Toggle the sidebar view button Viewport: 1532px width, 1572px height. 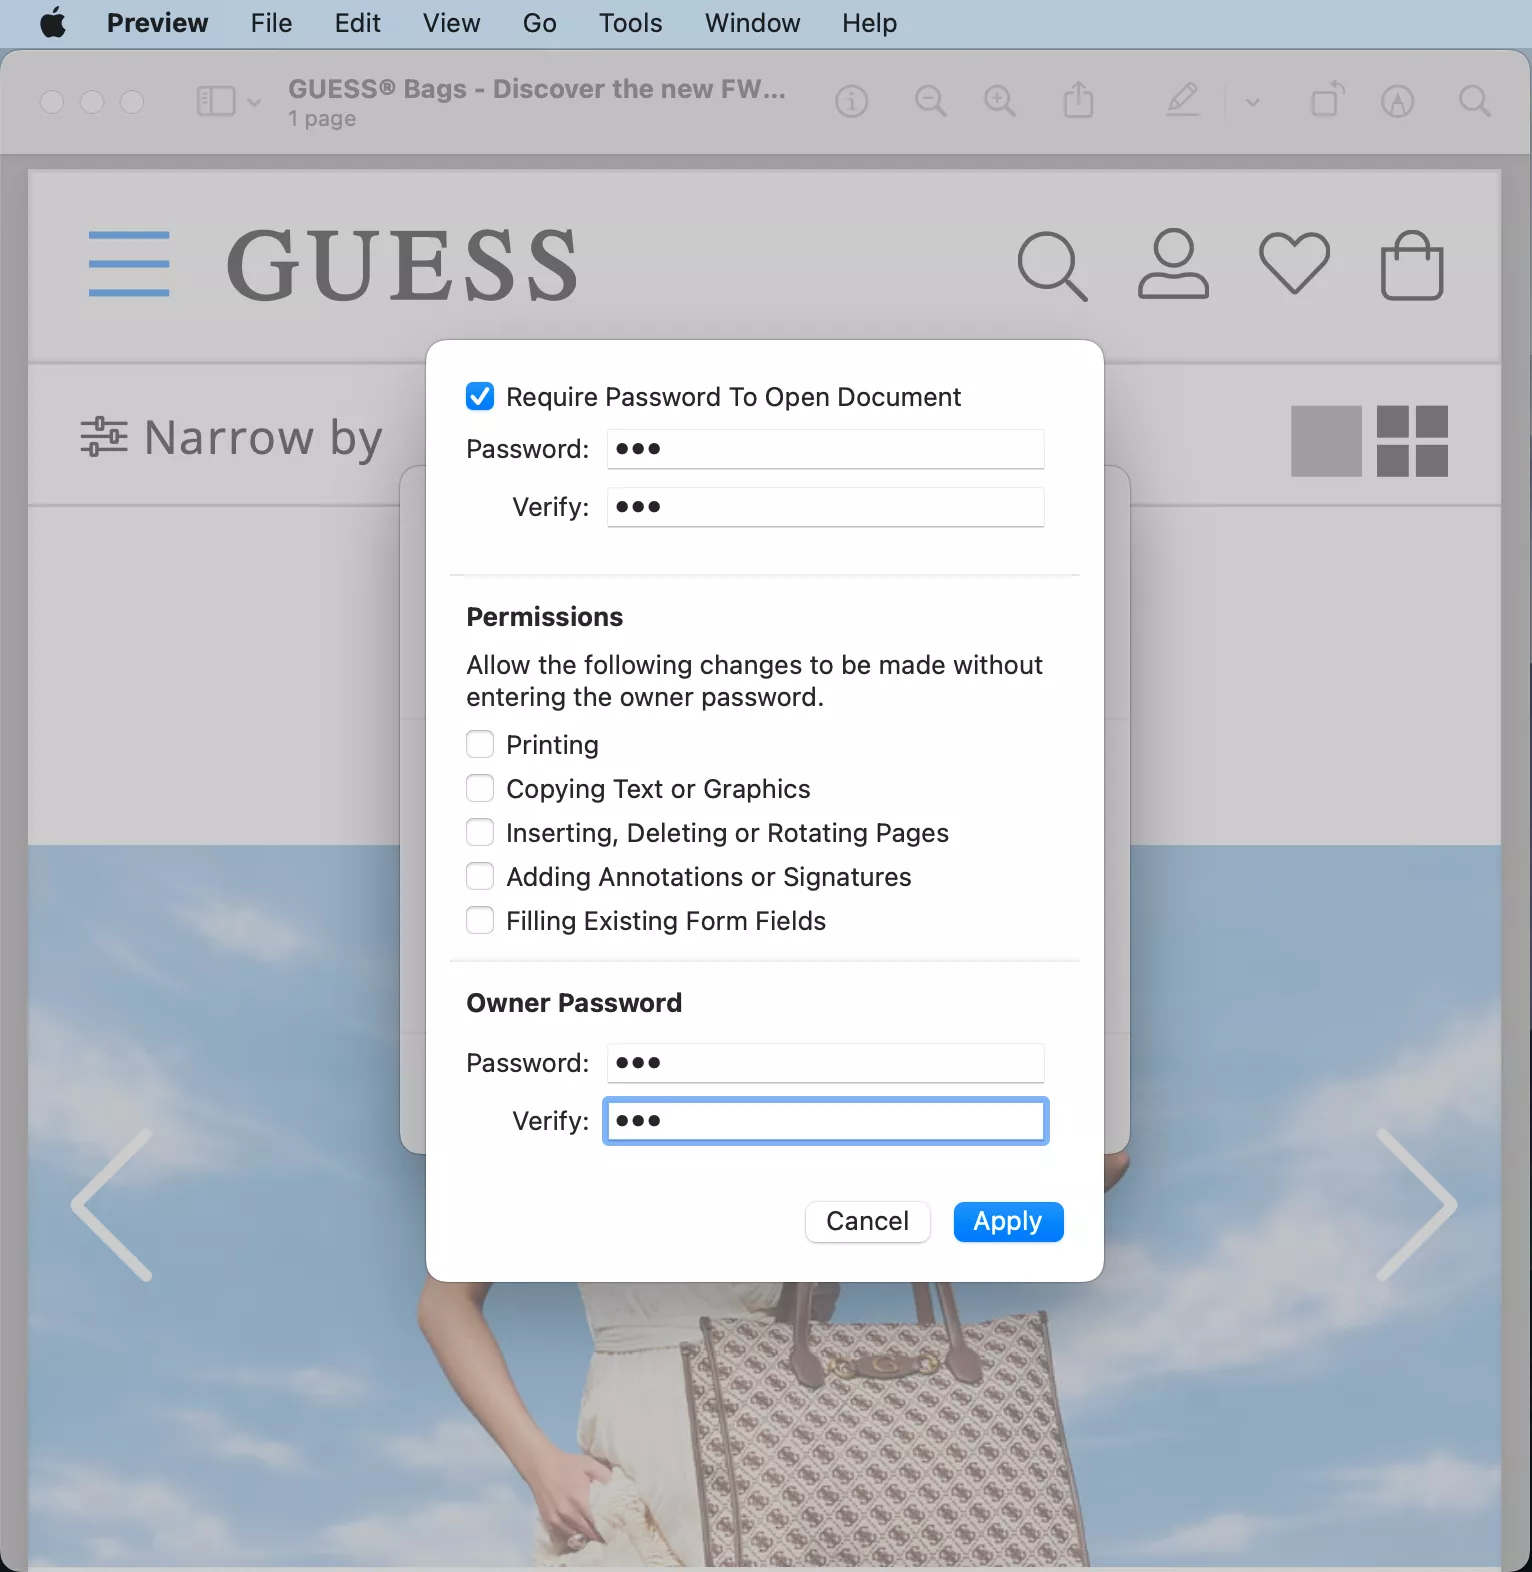point(216,101)
